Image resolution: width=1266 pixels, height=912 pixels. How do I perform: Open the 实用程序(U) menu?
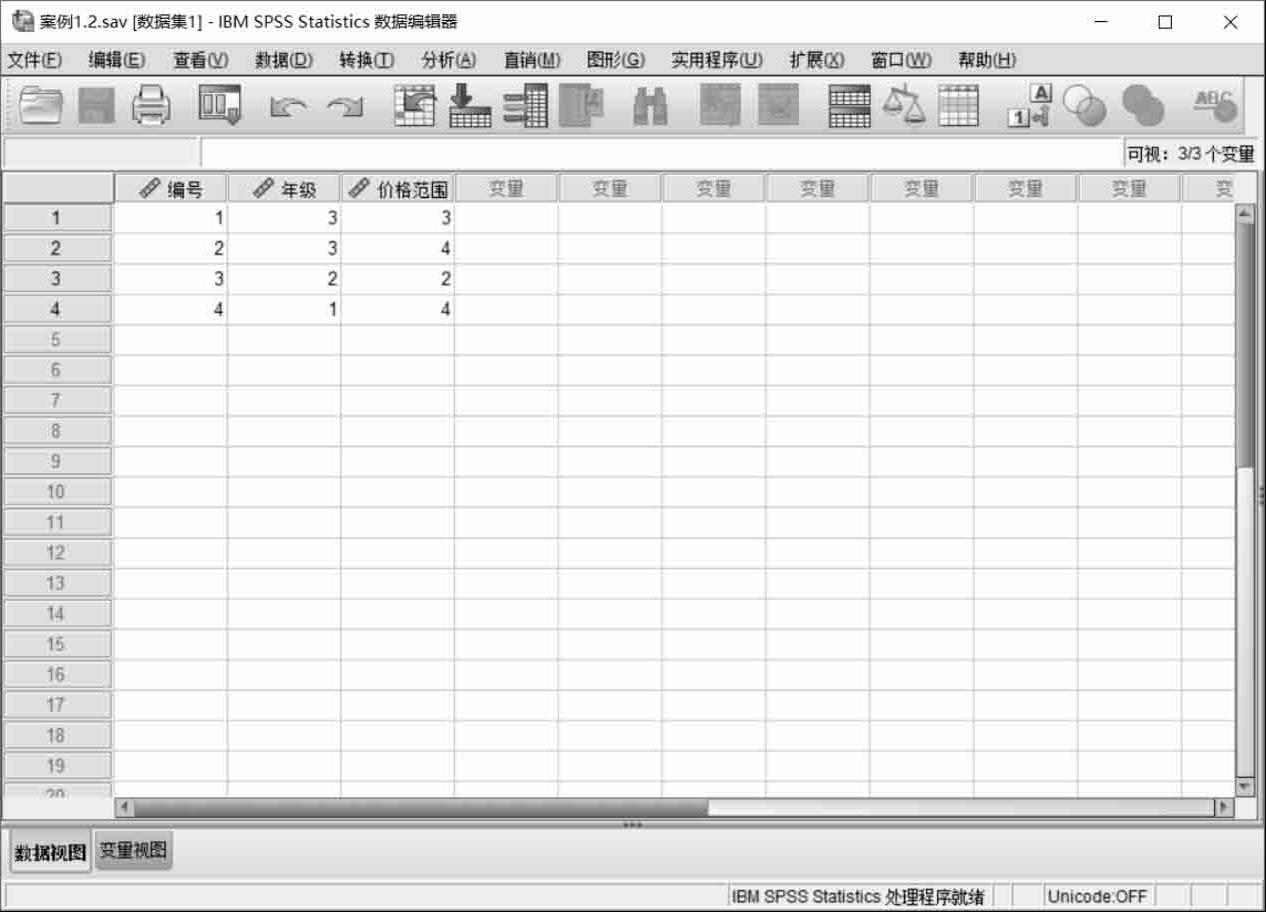pyautogui.click(x=717, y=60)
